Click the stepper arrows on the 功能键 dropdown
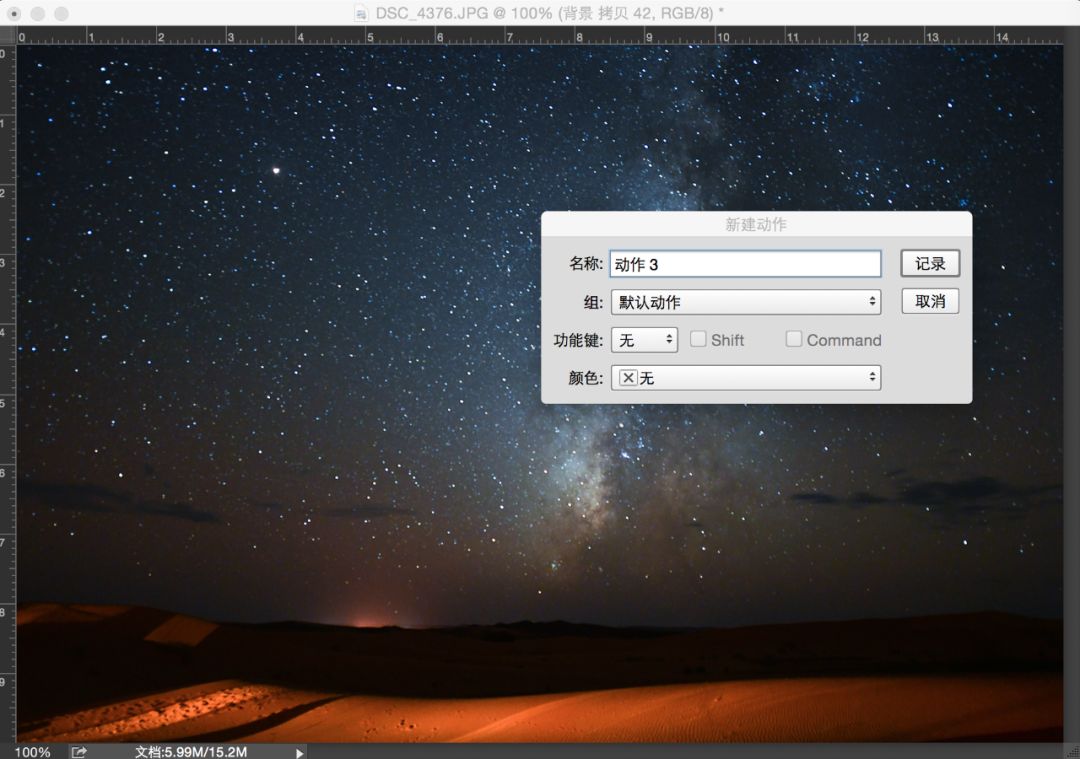 (x=668, y=339)
